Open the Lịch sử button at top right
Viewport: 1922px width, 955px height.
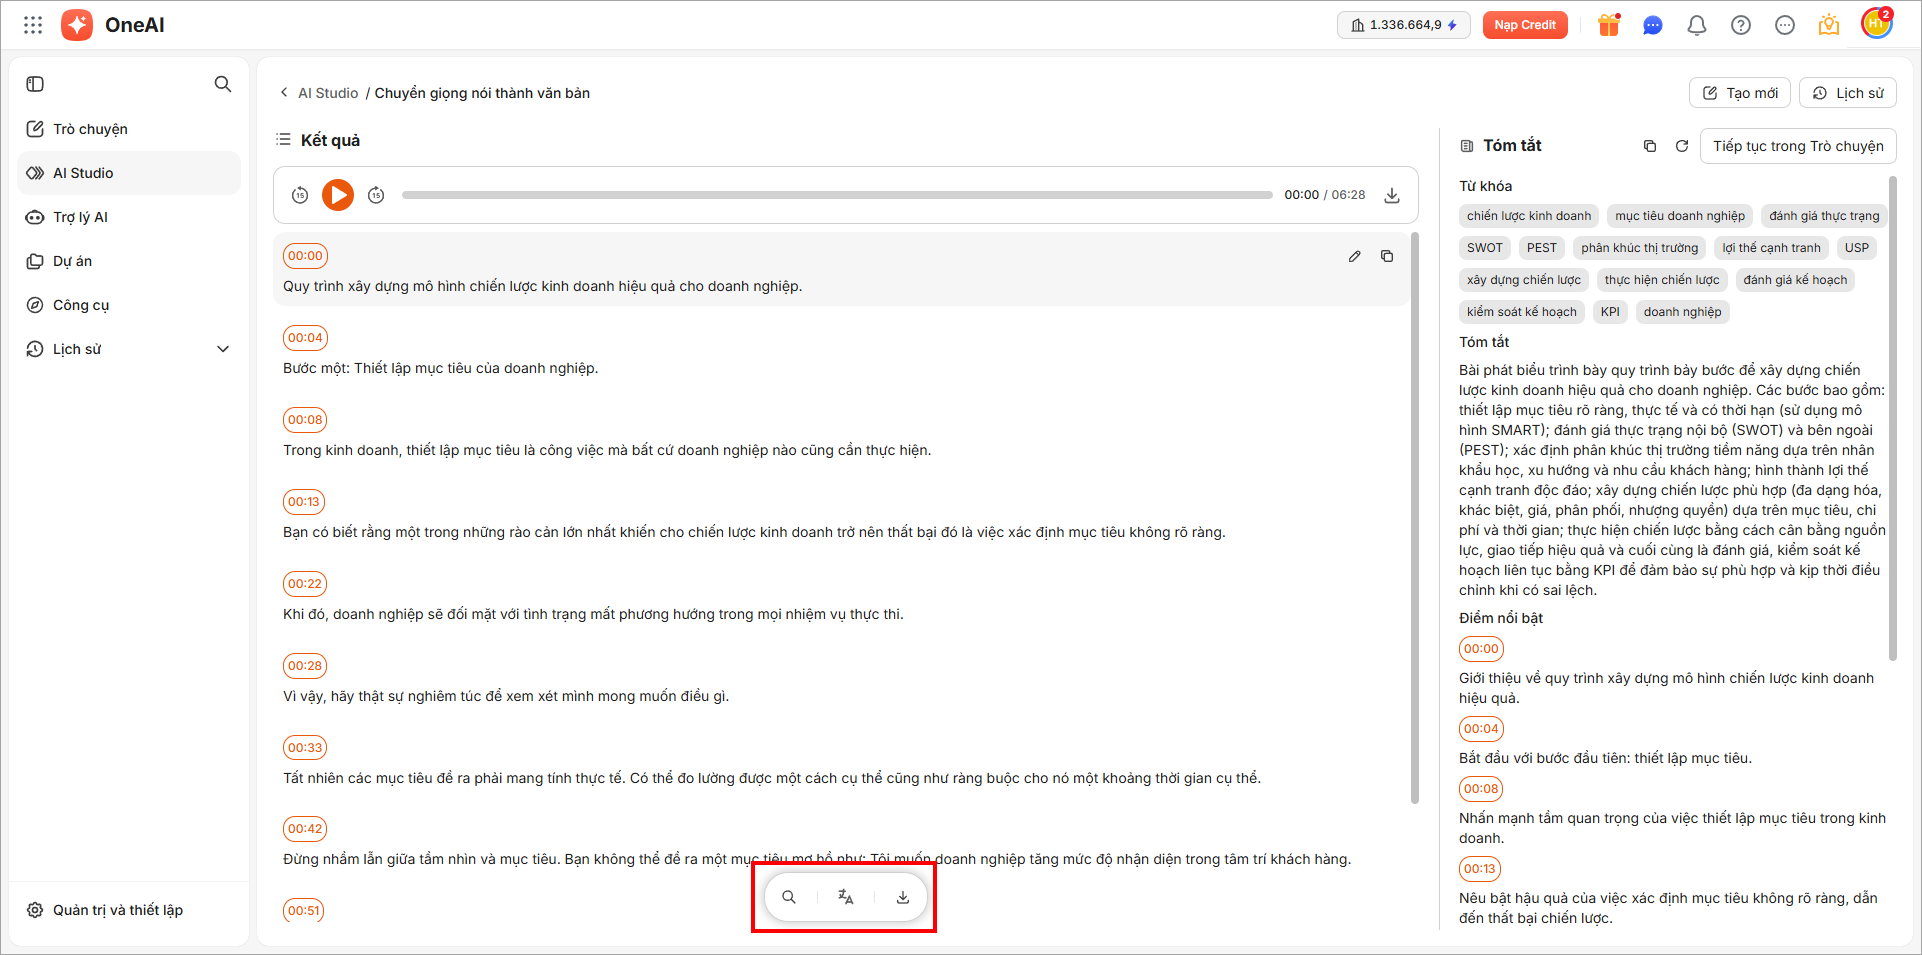1848,93
